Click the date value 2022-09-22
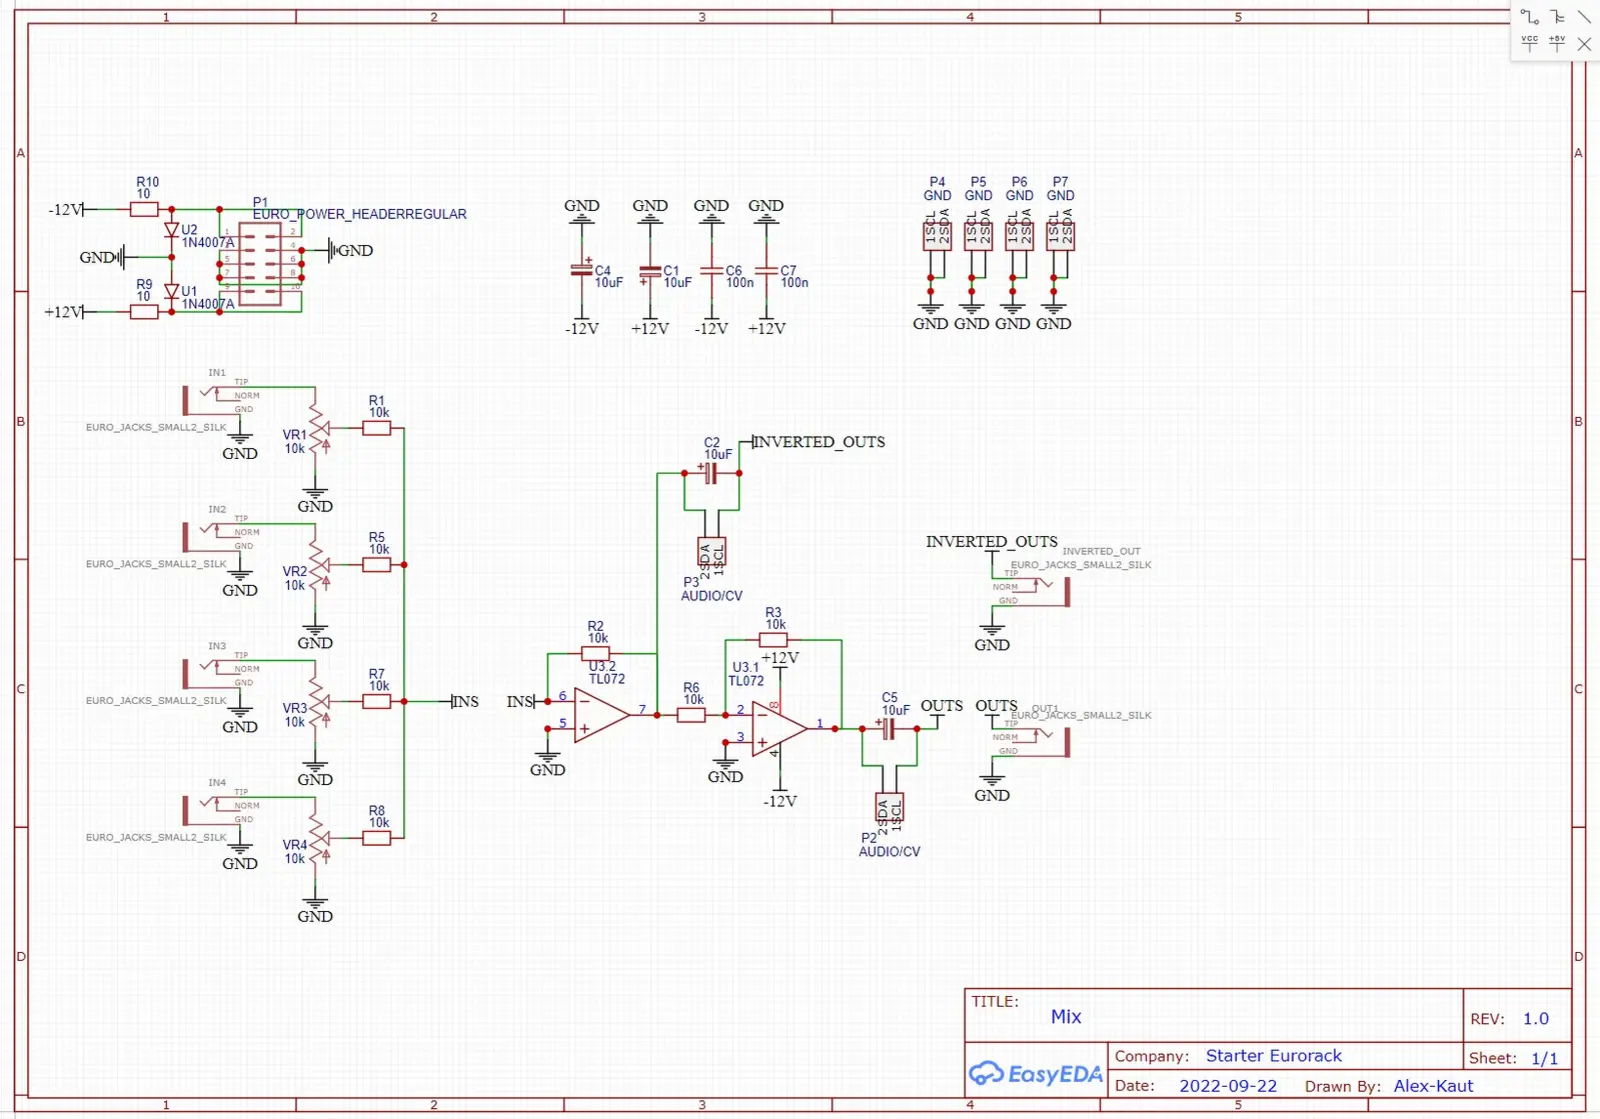This screenshot has height=1119, width=1600. 1228,1086
